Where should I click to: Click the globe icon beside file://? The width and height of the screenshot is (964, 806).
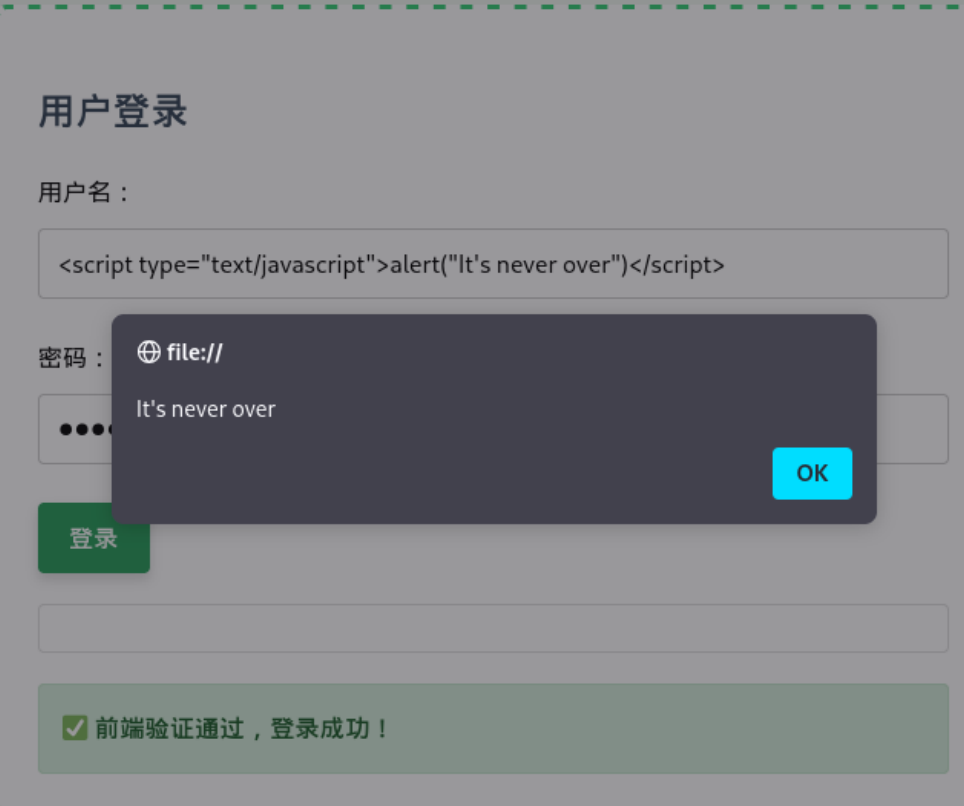coord(149,352)
